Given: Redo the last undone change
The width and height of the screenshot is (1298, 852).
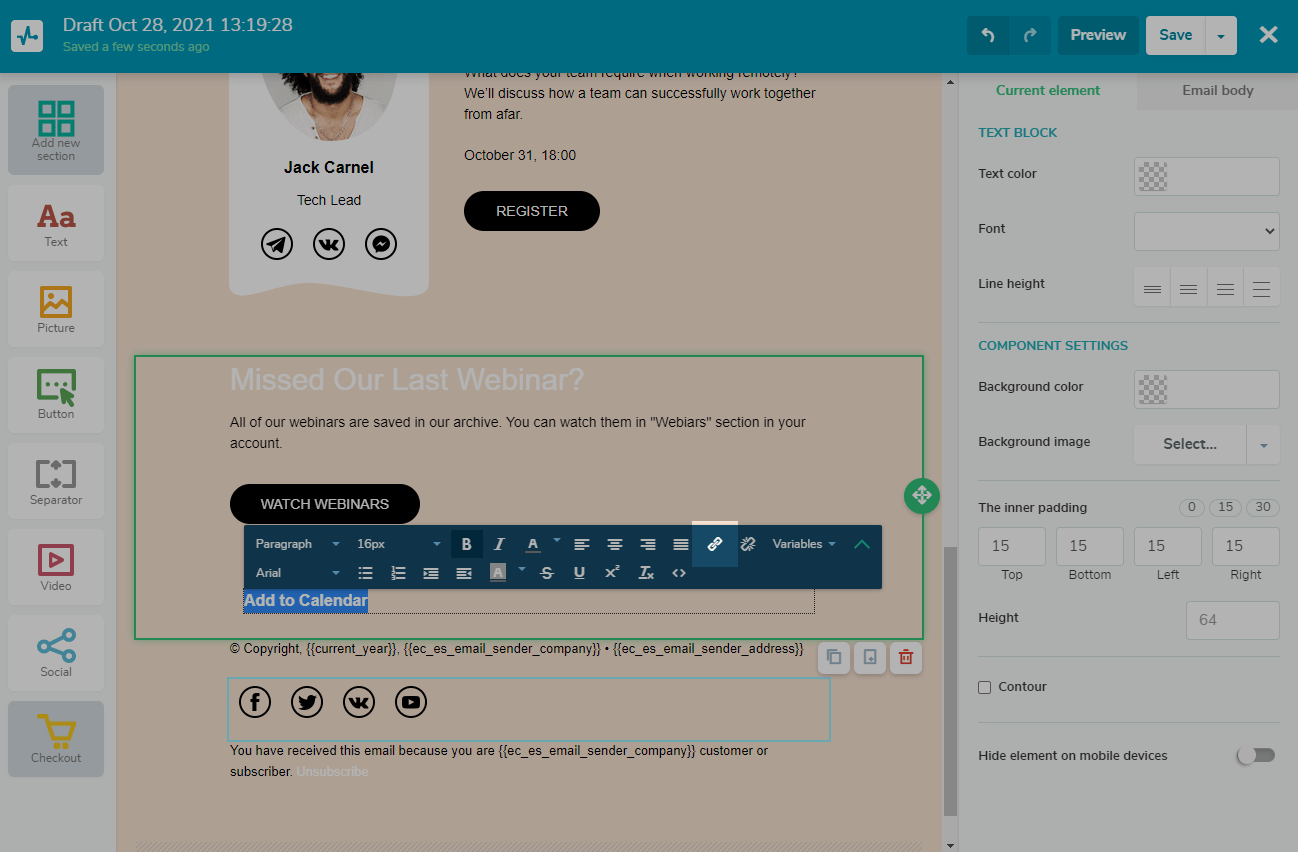Looking at the screenshot, I should [x=1030, y=35].
